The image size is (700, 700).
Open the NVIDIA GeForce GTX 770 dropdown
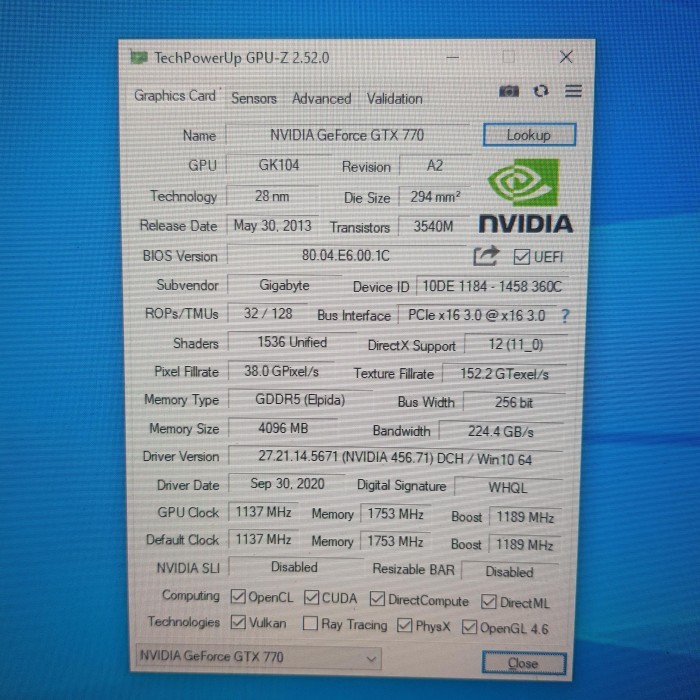(x=258, y=657)
